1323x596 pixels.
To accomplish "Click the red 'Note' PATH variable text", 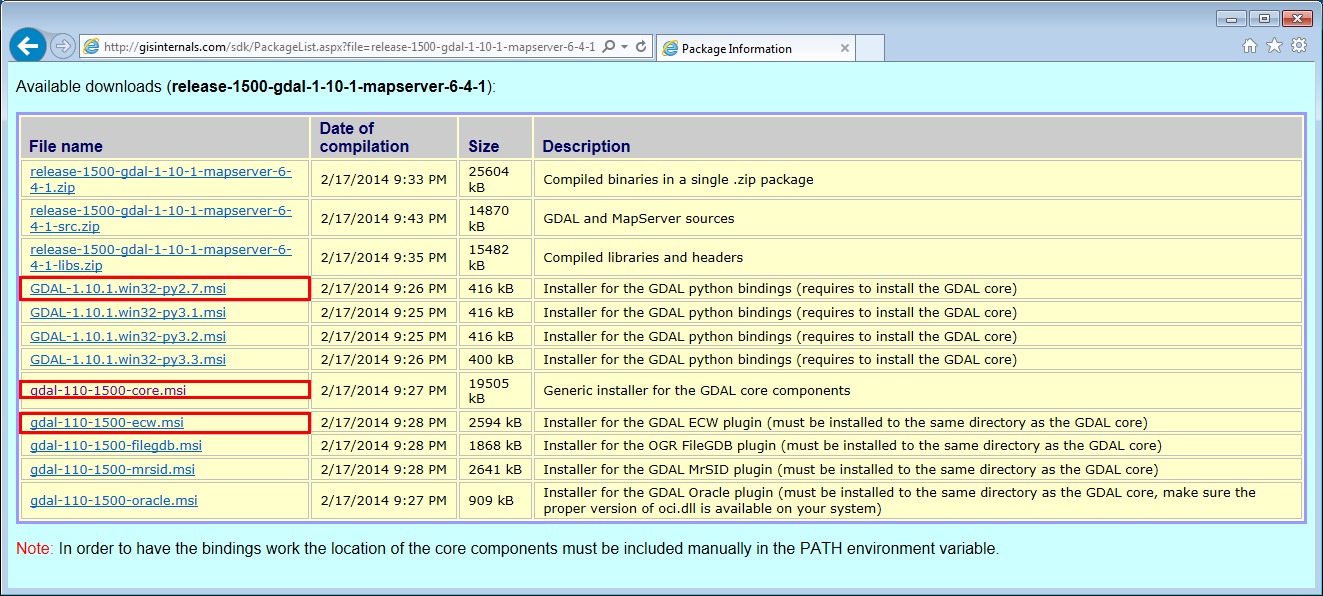I will (x=508, y=548).
